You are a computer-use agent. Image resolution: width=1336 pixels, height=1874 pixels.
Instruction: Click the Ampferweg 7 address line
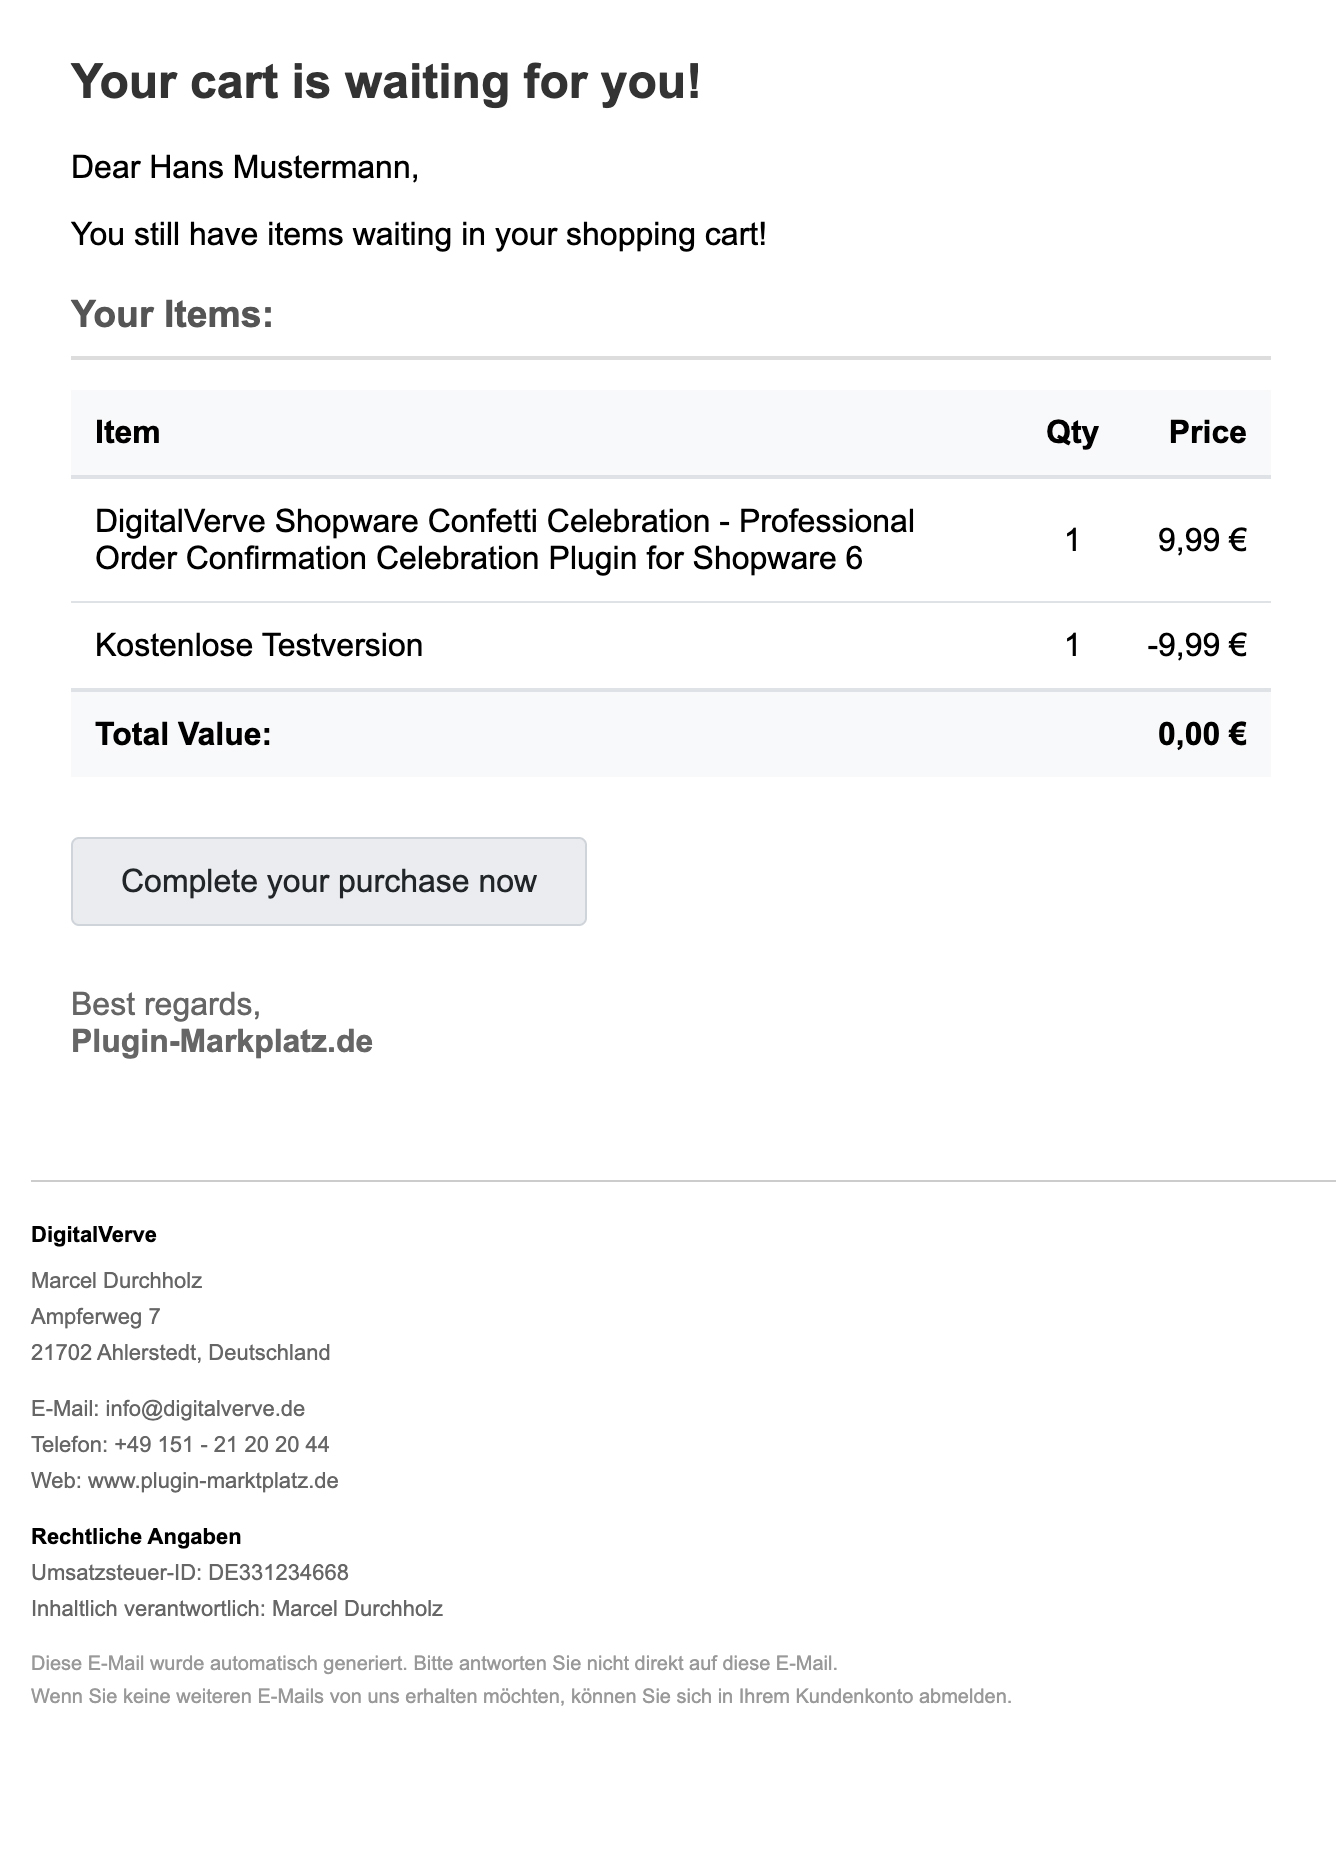pyautogui.click(x=96, y=1316)
